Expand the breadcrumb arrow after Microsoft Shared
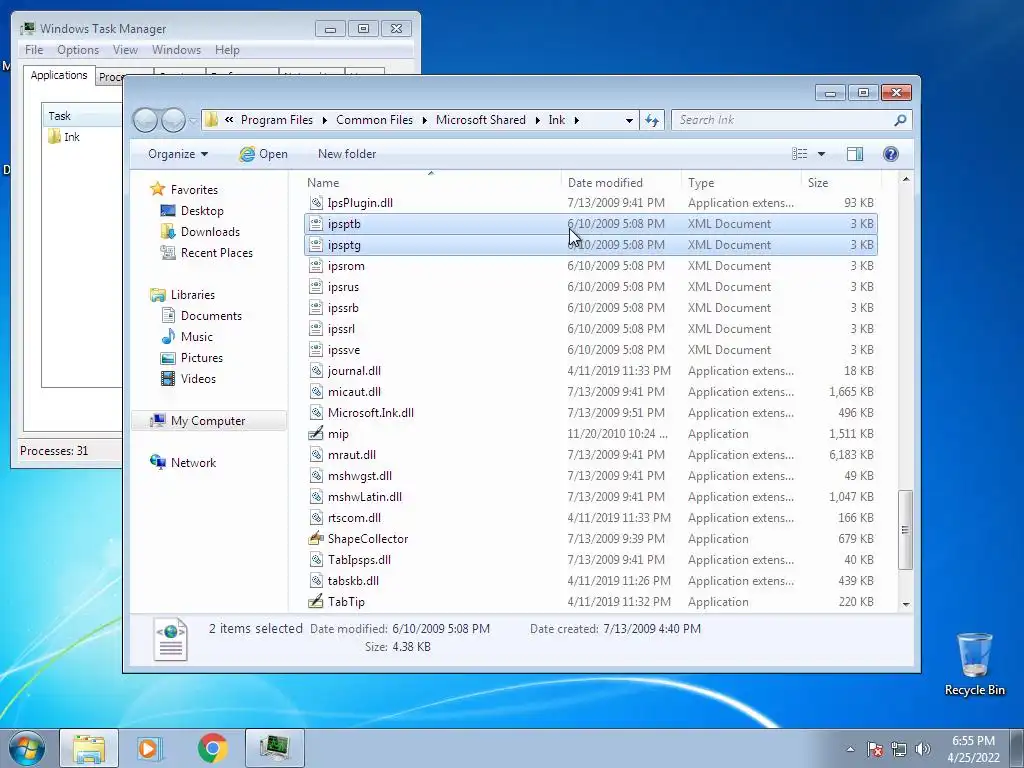Viewport: 1024px width, 768px height. click(x=537, y=120)
